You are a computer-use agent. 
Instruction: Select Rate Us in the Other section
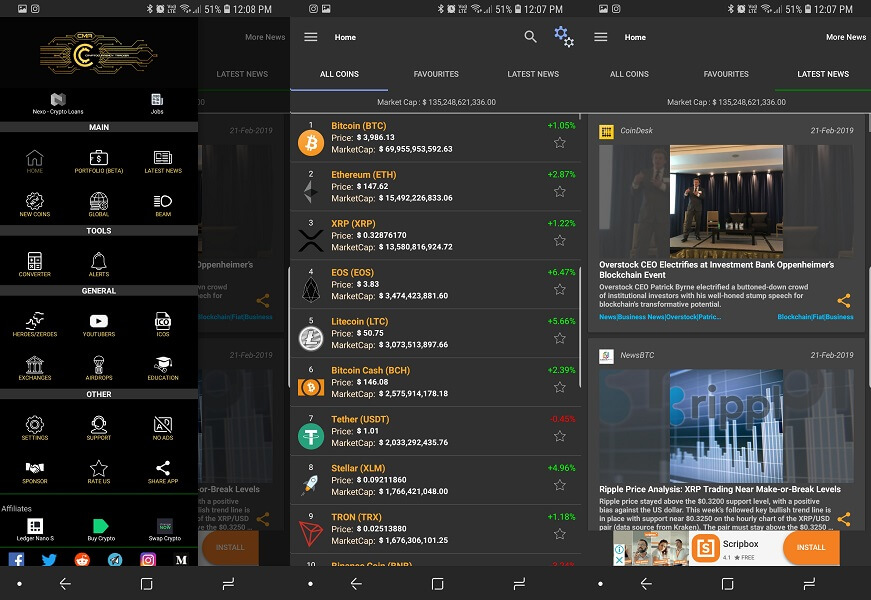click(99, 471)
